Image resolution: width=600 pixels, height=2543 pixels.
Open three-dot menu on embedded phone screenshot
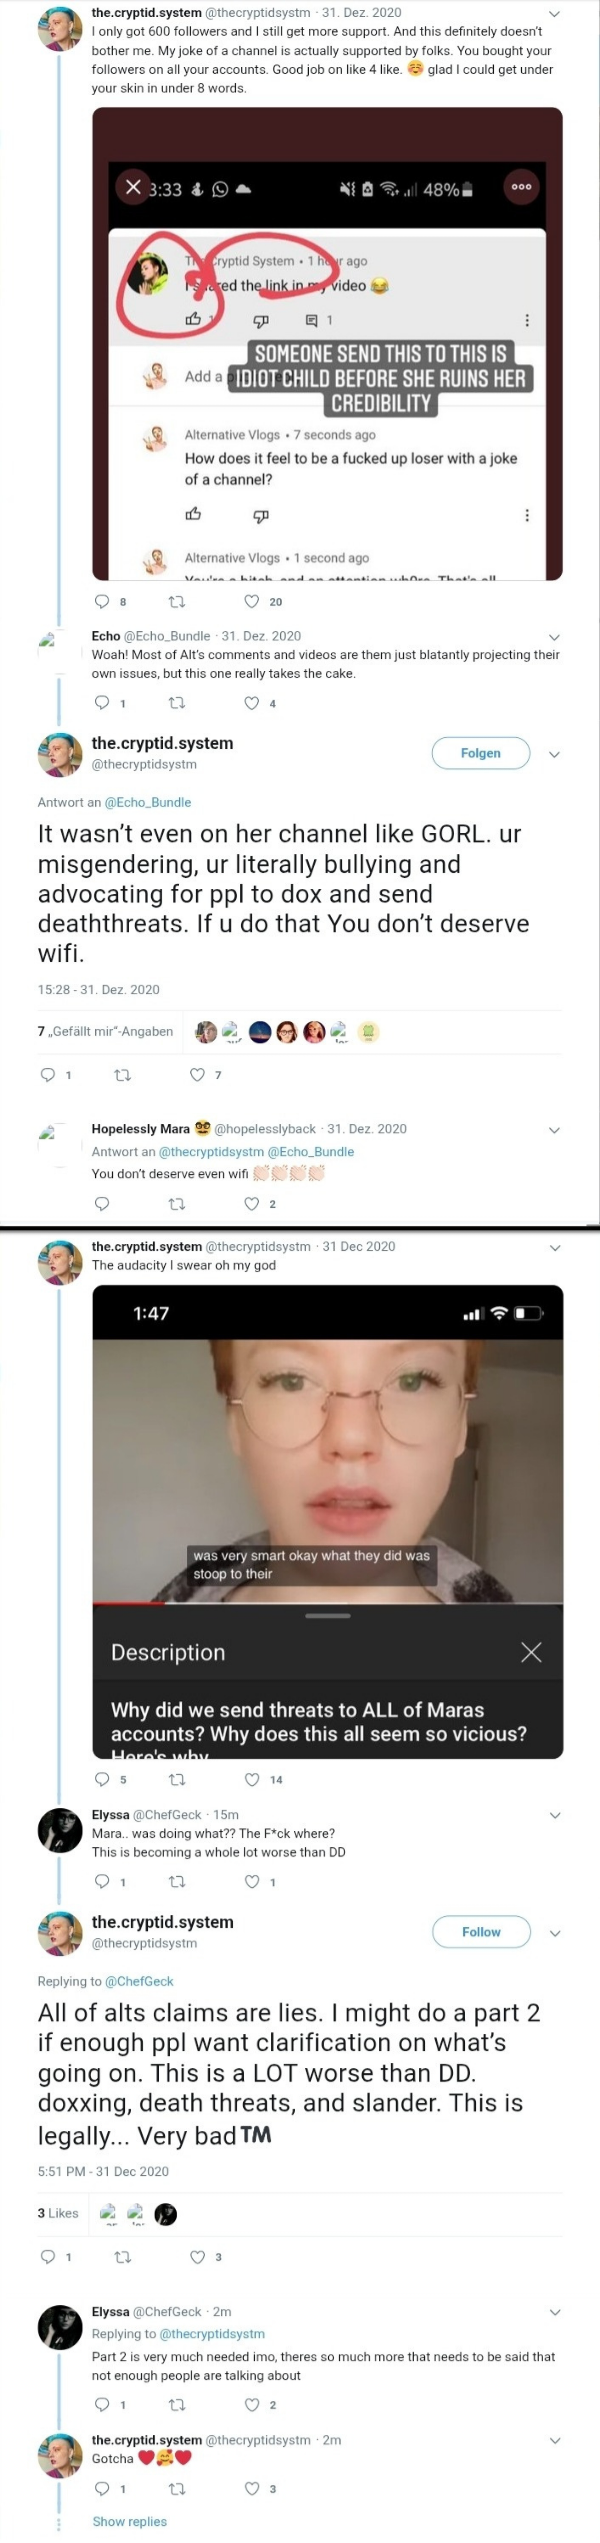click(521, 186)
